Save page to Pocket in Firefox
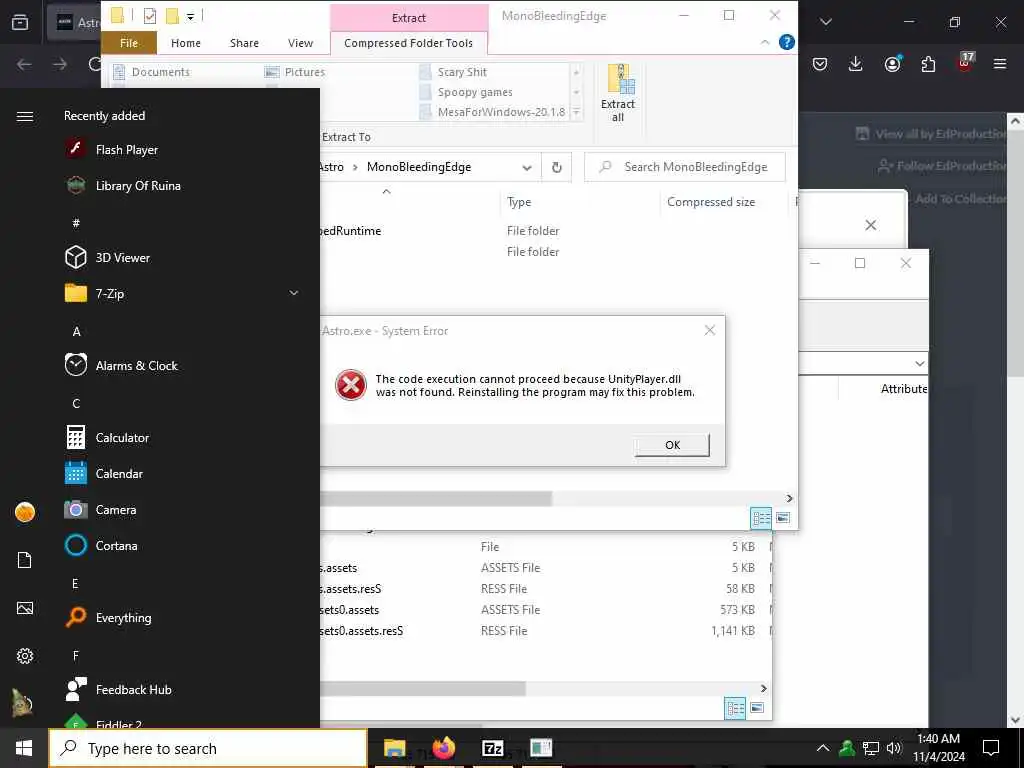 point(820,64)
